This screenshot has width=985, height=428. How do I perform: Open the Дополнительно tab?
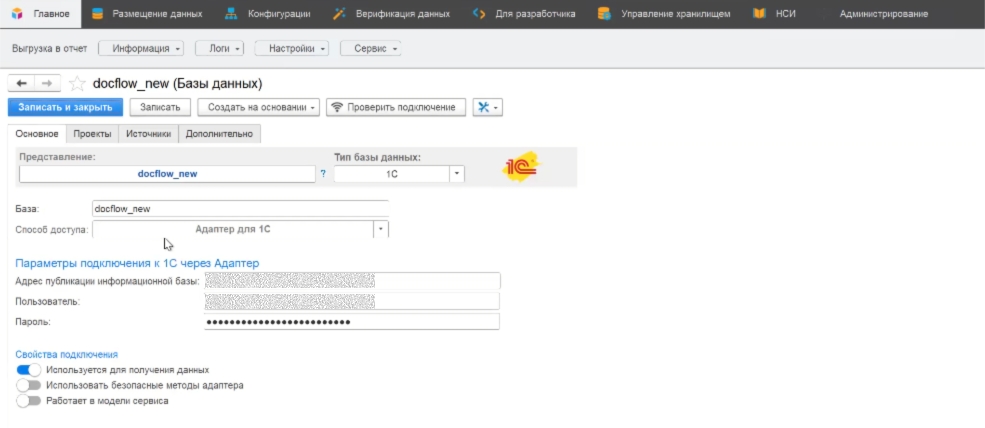click(x=219, y=133)
